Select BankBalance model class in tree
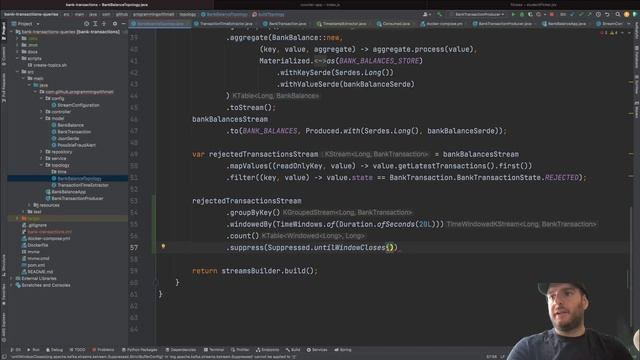 [70, 125]
